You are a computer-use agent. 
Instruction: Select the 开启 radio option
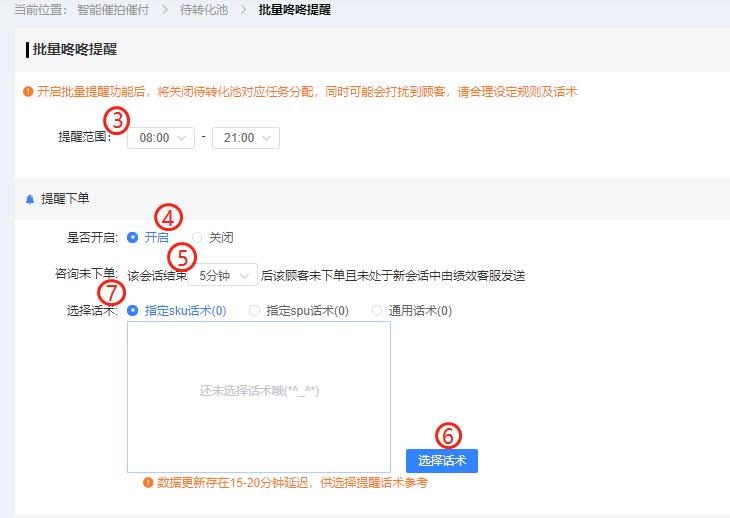click(148, 237)
